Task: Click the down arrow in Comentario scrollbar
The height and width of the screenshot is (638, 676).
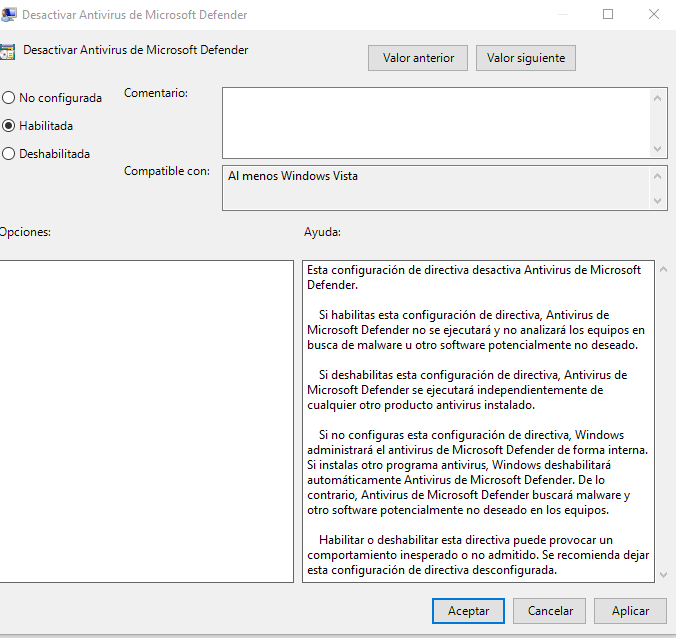Action: click(658, 148)
